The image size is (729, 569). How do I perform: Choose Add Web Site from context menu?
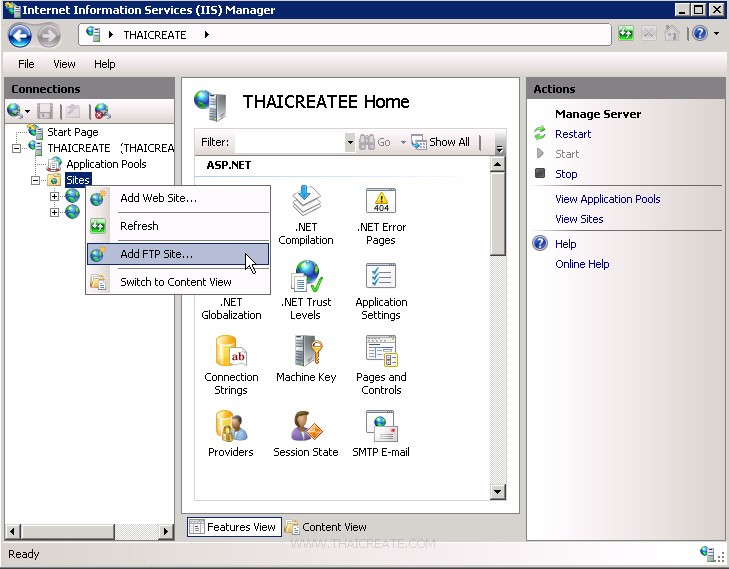158,198
